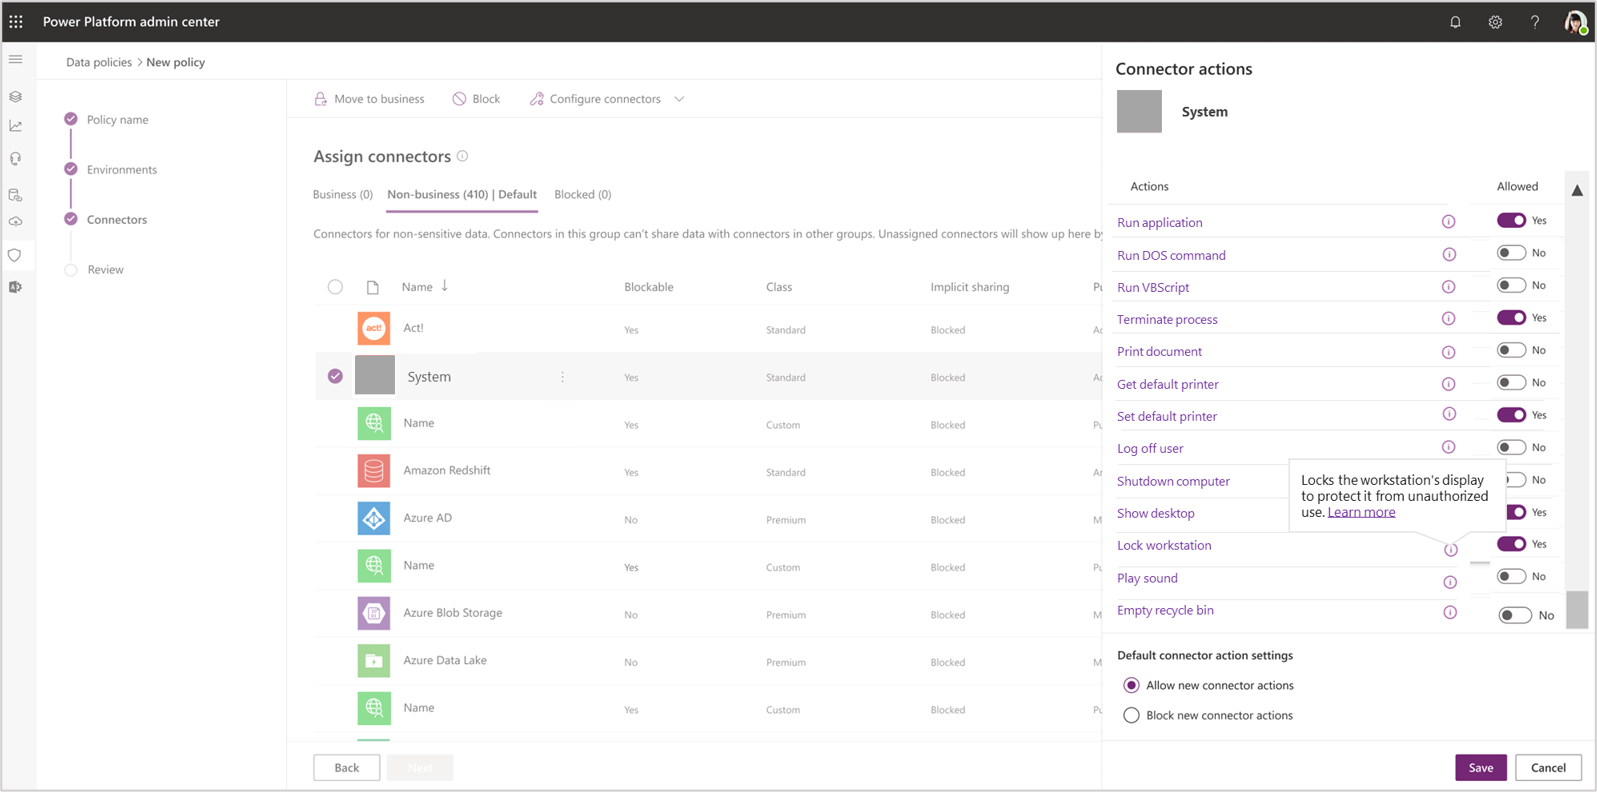Click the Block toolbar button
The width and height of the screenshot is (1597, 792).
click(476, 99)
